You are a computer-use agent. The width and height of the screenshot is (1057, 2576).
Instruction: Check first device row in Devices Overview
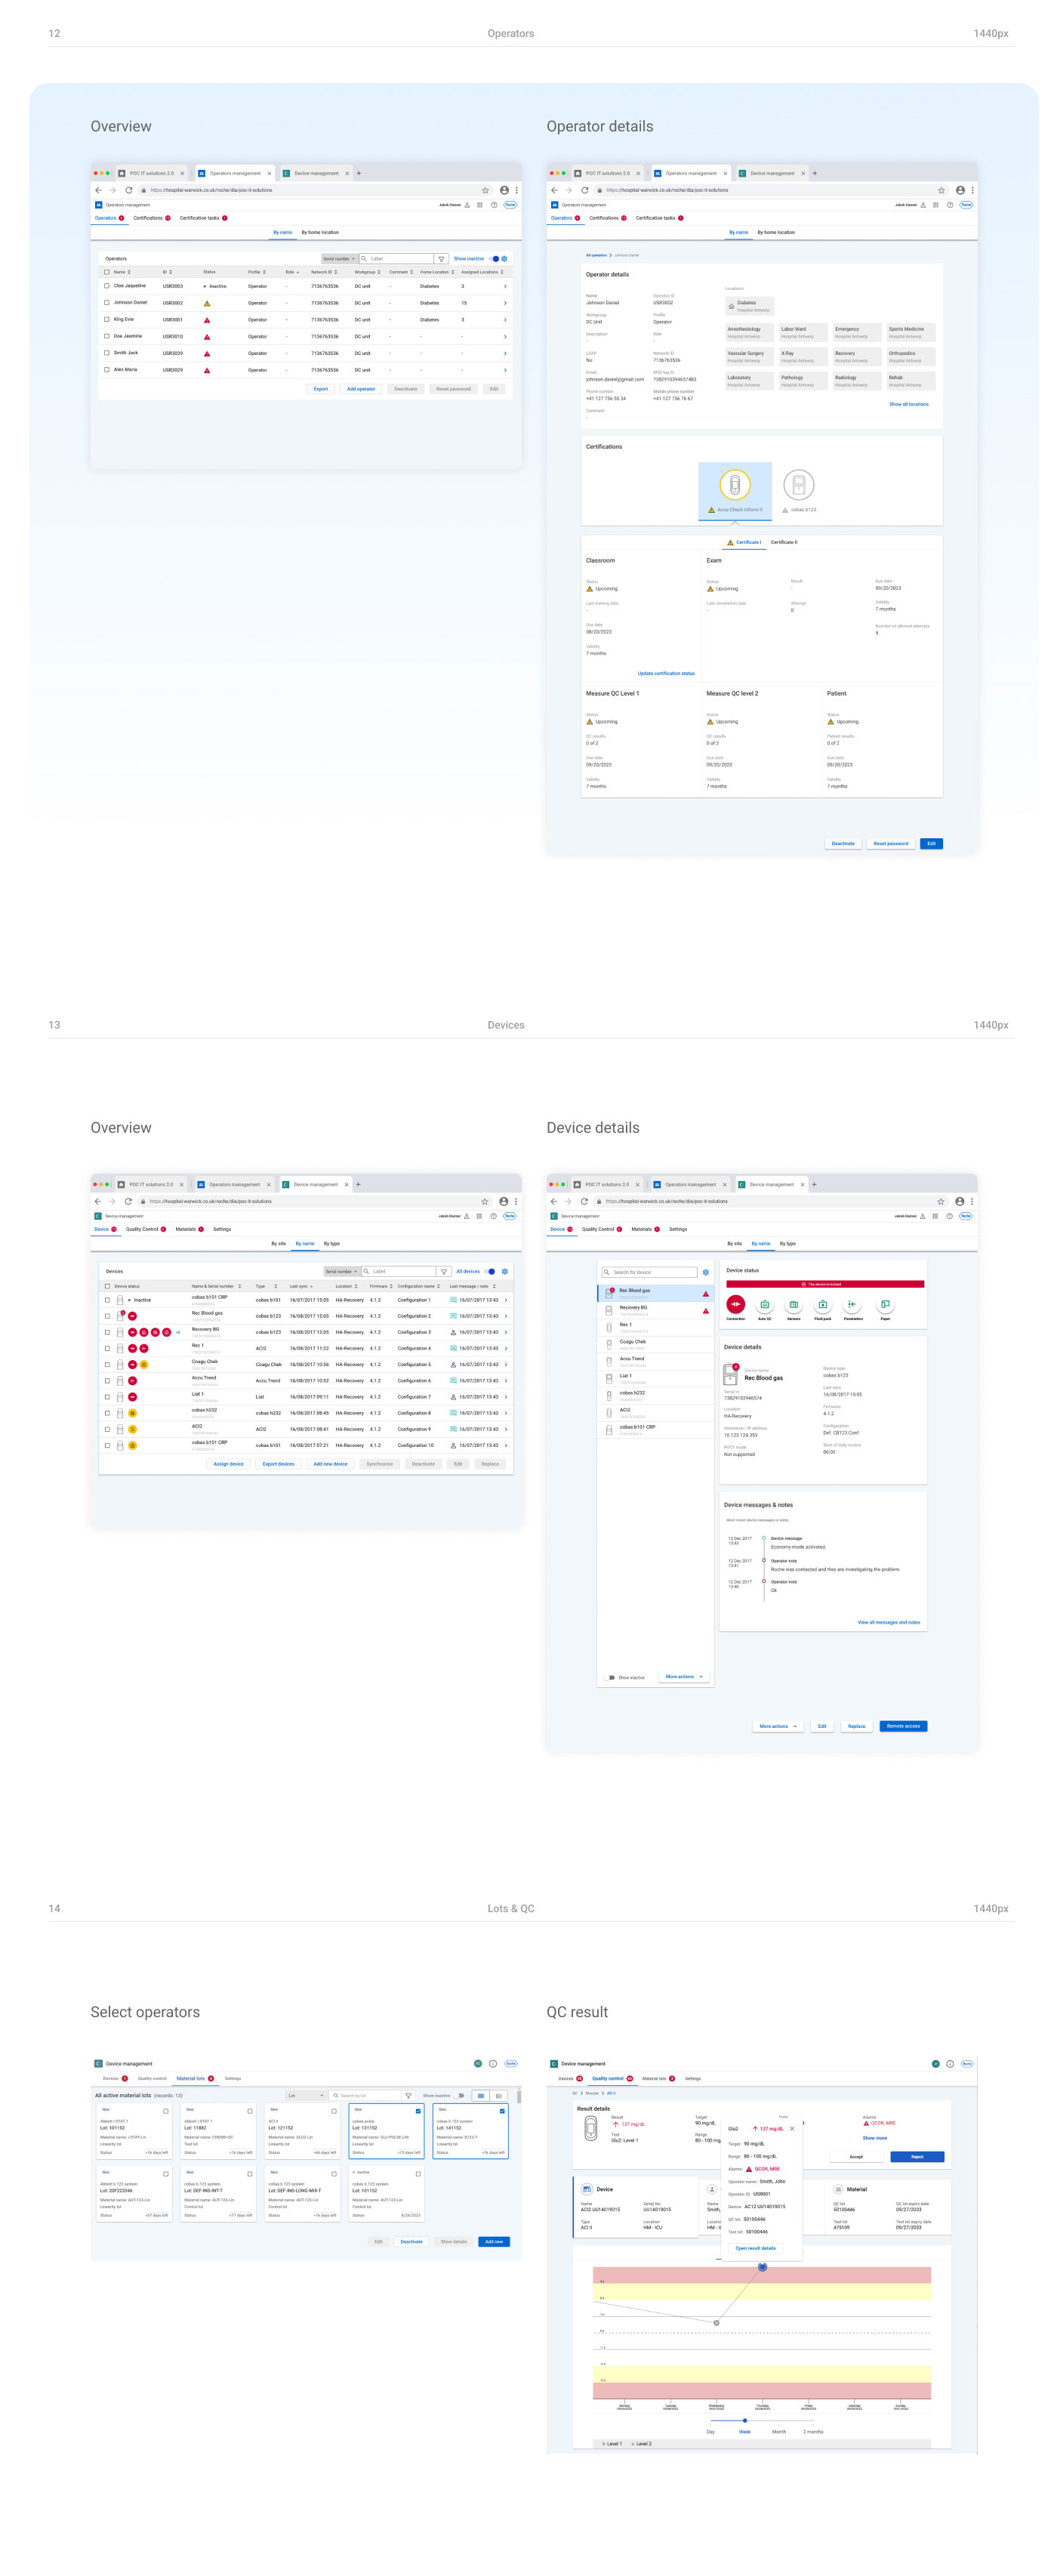coord(107,1300)
